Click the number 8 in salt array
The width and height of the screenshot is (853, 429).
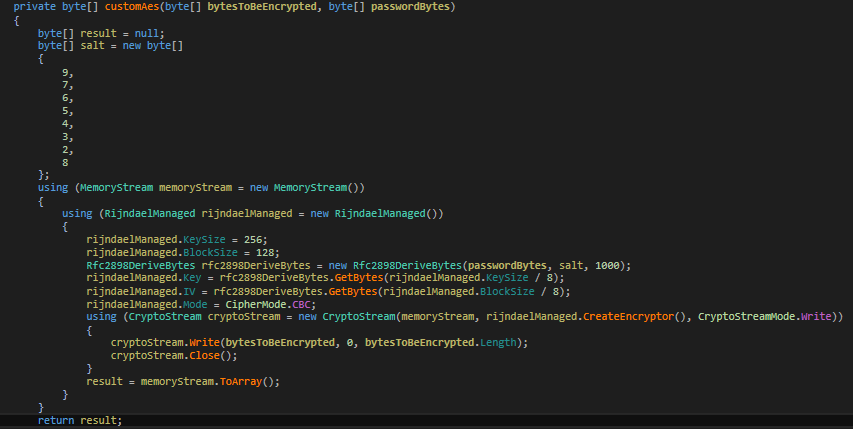coord(66,161)
